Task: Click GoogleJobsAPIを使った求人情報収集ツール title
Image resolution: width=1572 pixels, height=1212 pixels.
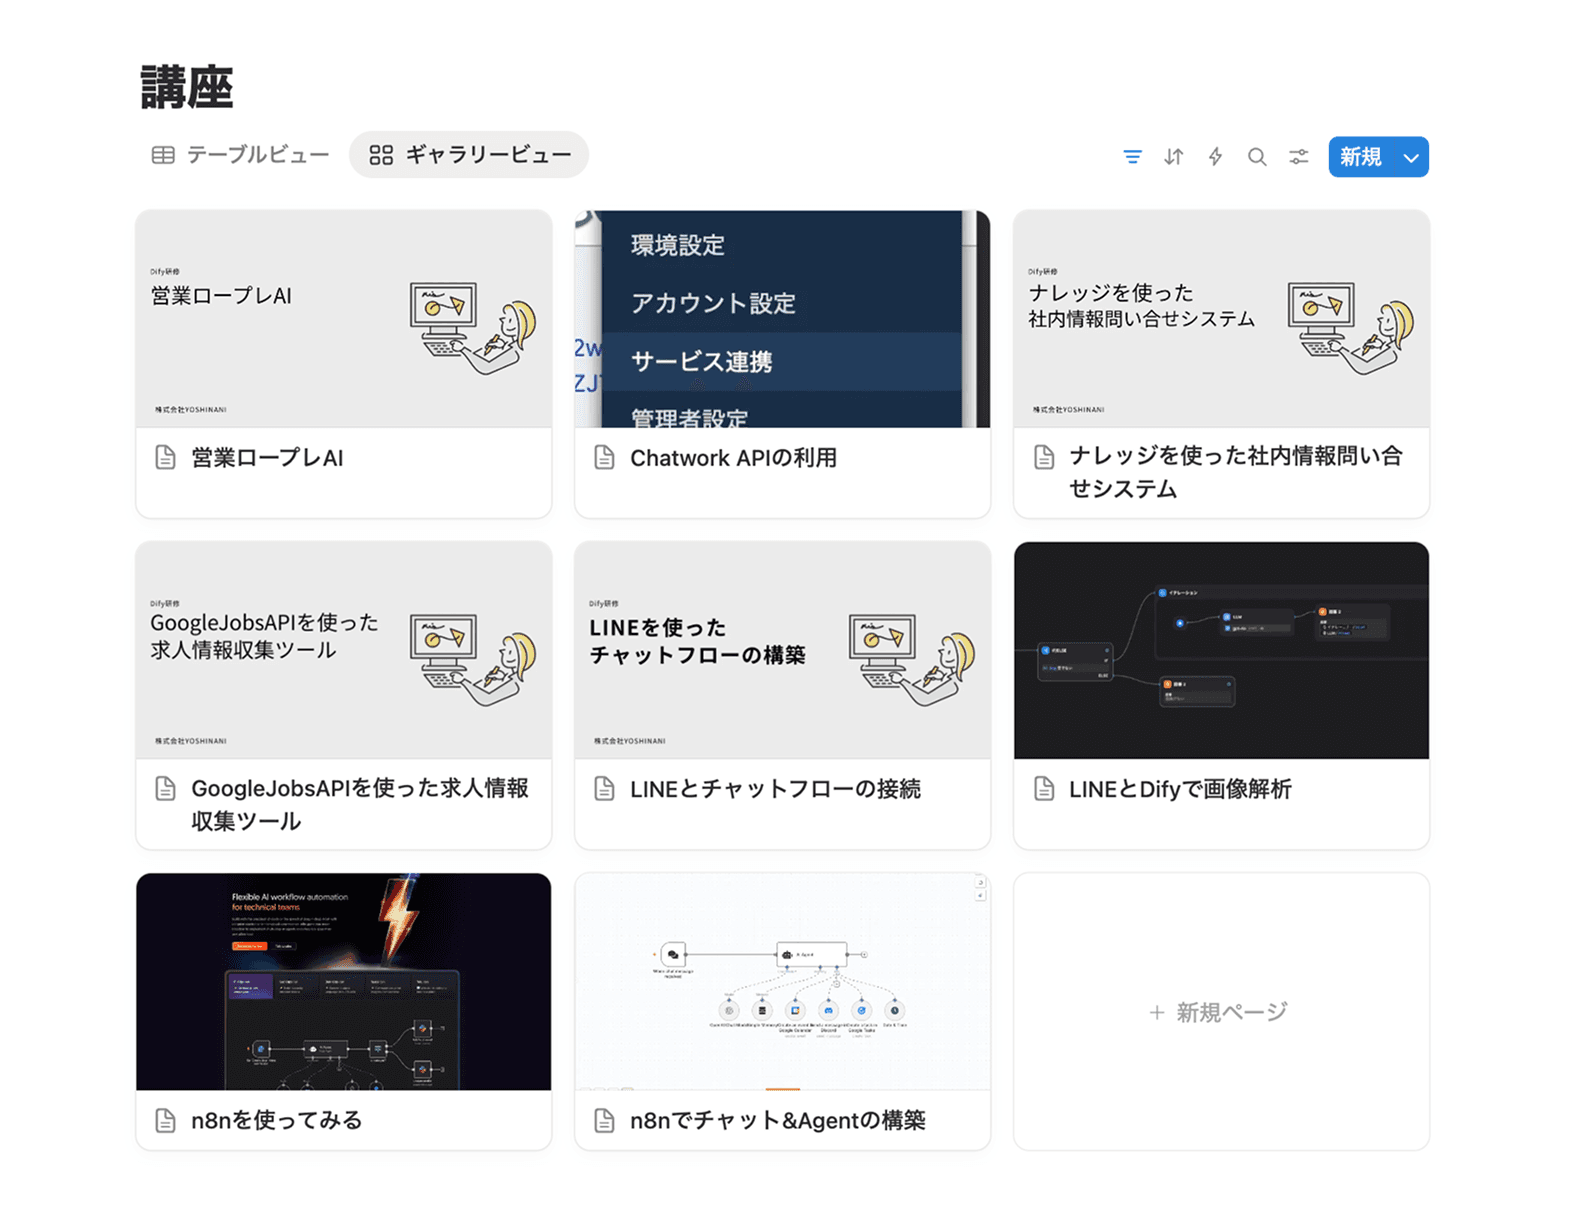Action: 360,804
